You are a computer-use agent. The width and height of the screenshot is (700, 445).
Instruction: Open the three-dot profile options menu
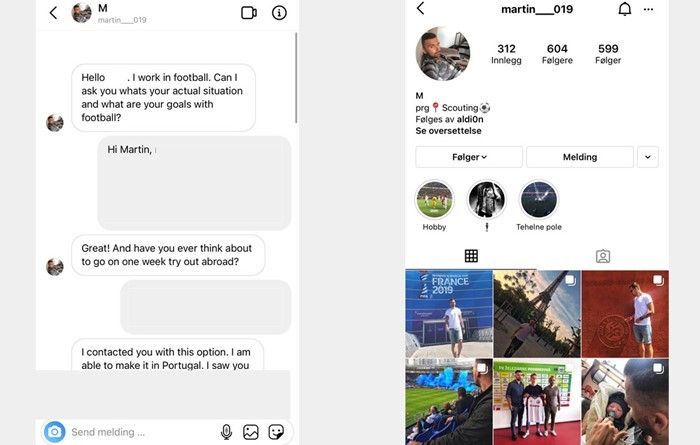click(x=648, y=9)
